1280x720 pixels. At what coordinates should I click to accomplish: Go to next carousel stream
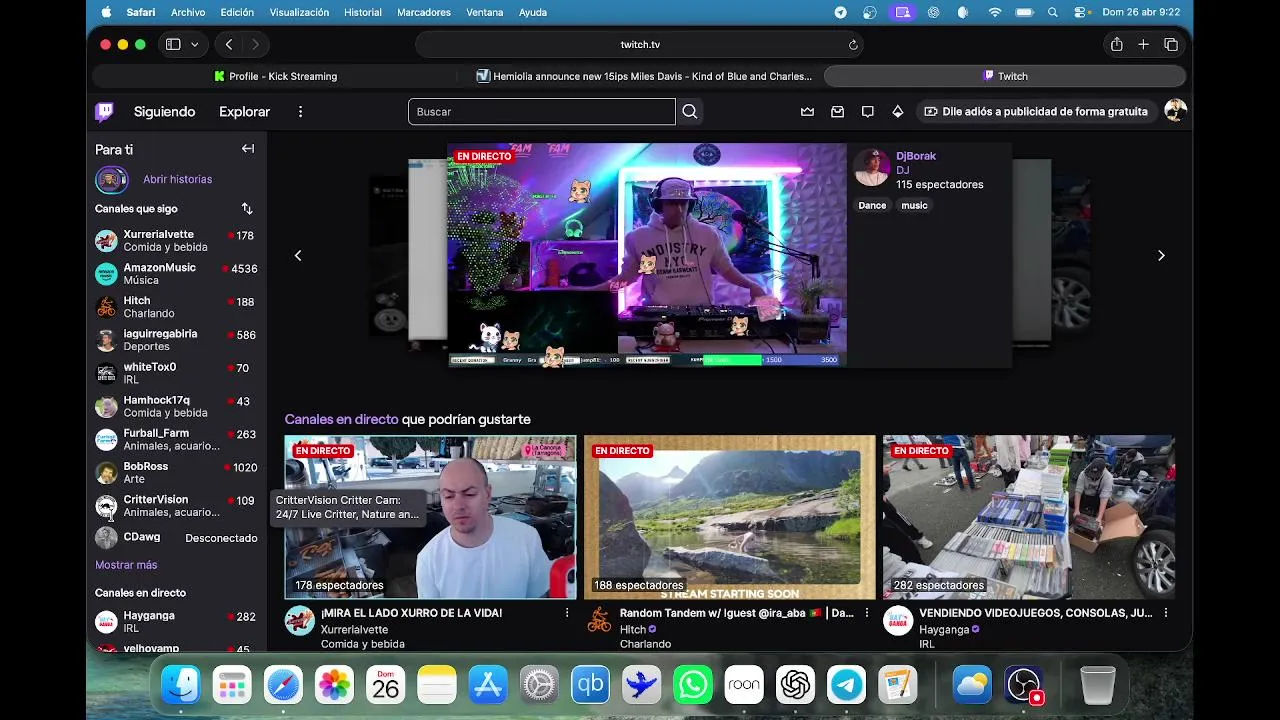tap(1161, 256)
